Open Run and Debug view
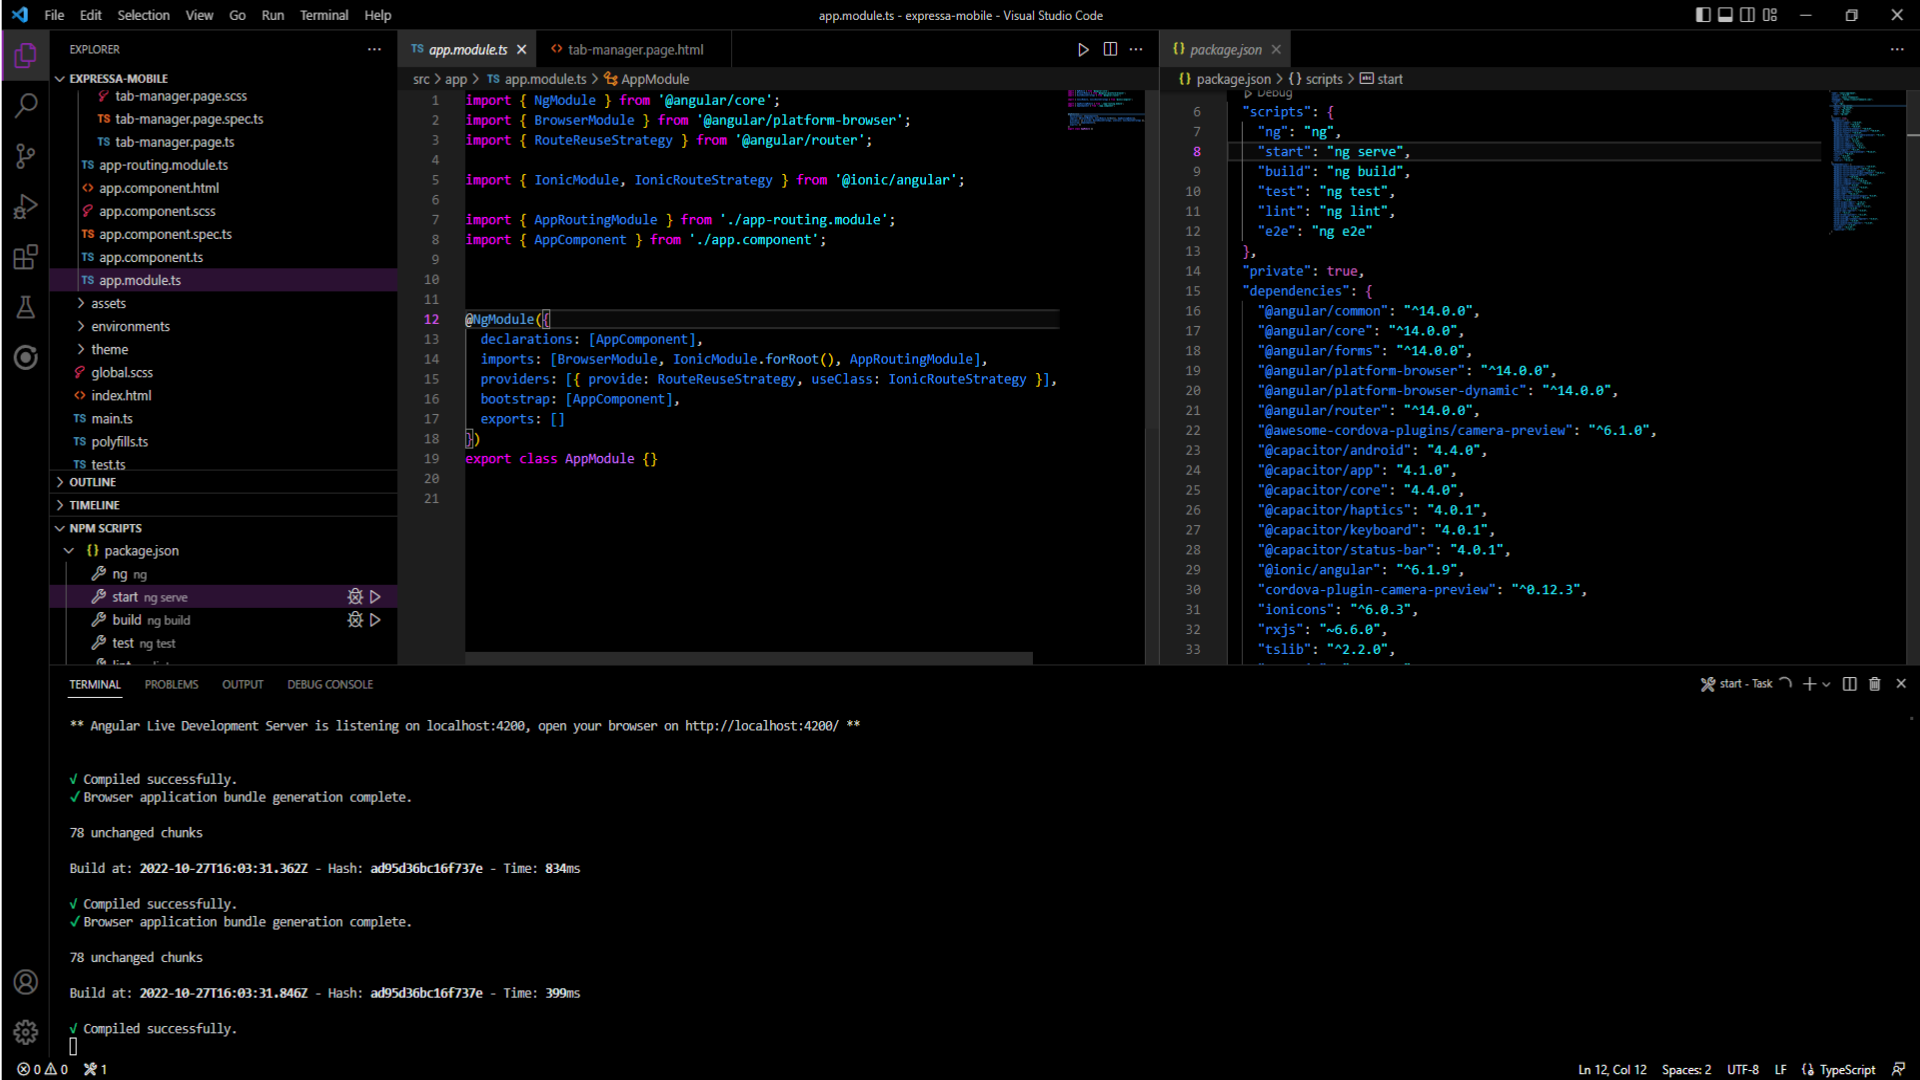Viewport: 1920px width, 1080px height. pyautogui.click(x=26, y=206)
